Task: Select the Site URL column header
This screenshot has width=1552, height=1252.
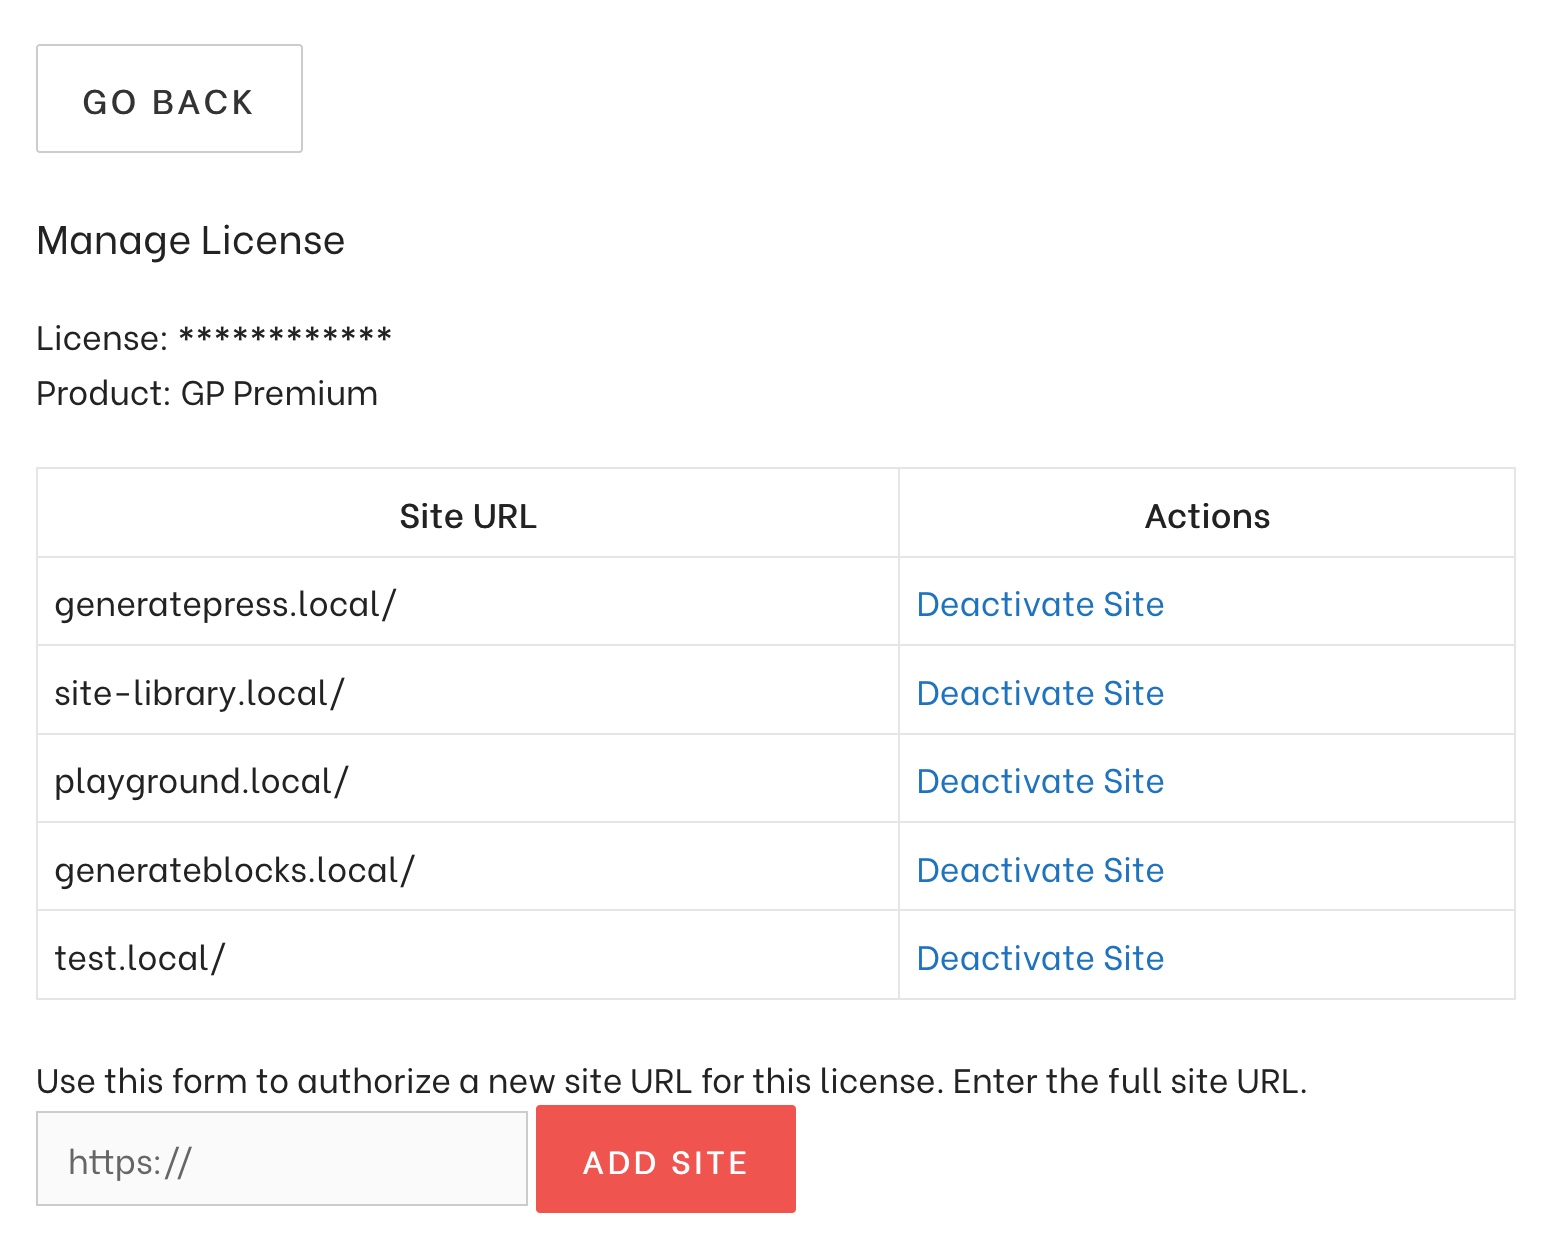Action: coord(467,514)
